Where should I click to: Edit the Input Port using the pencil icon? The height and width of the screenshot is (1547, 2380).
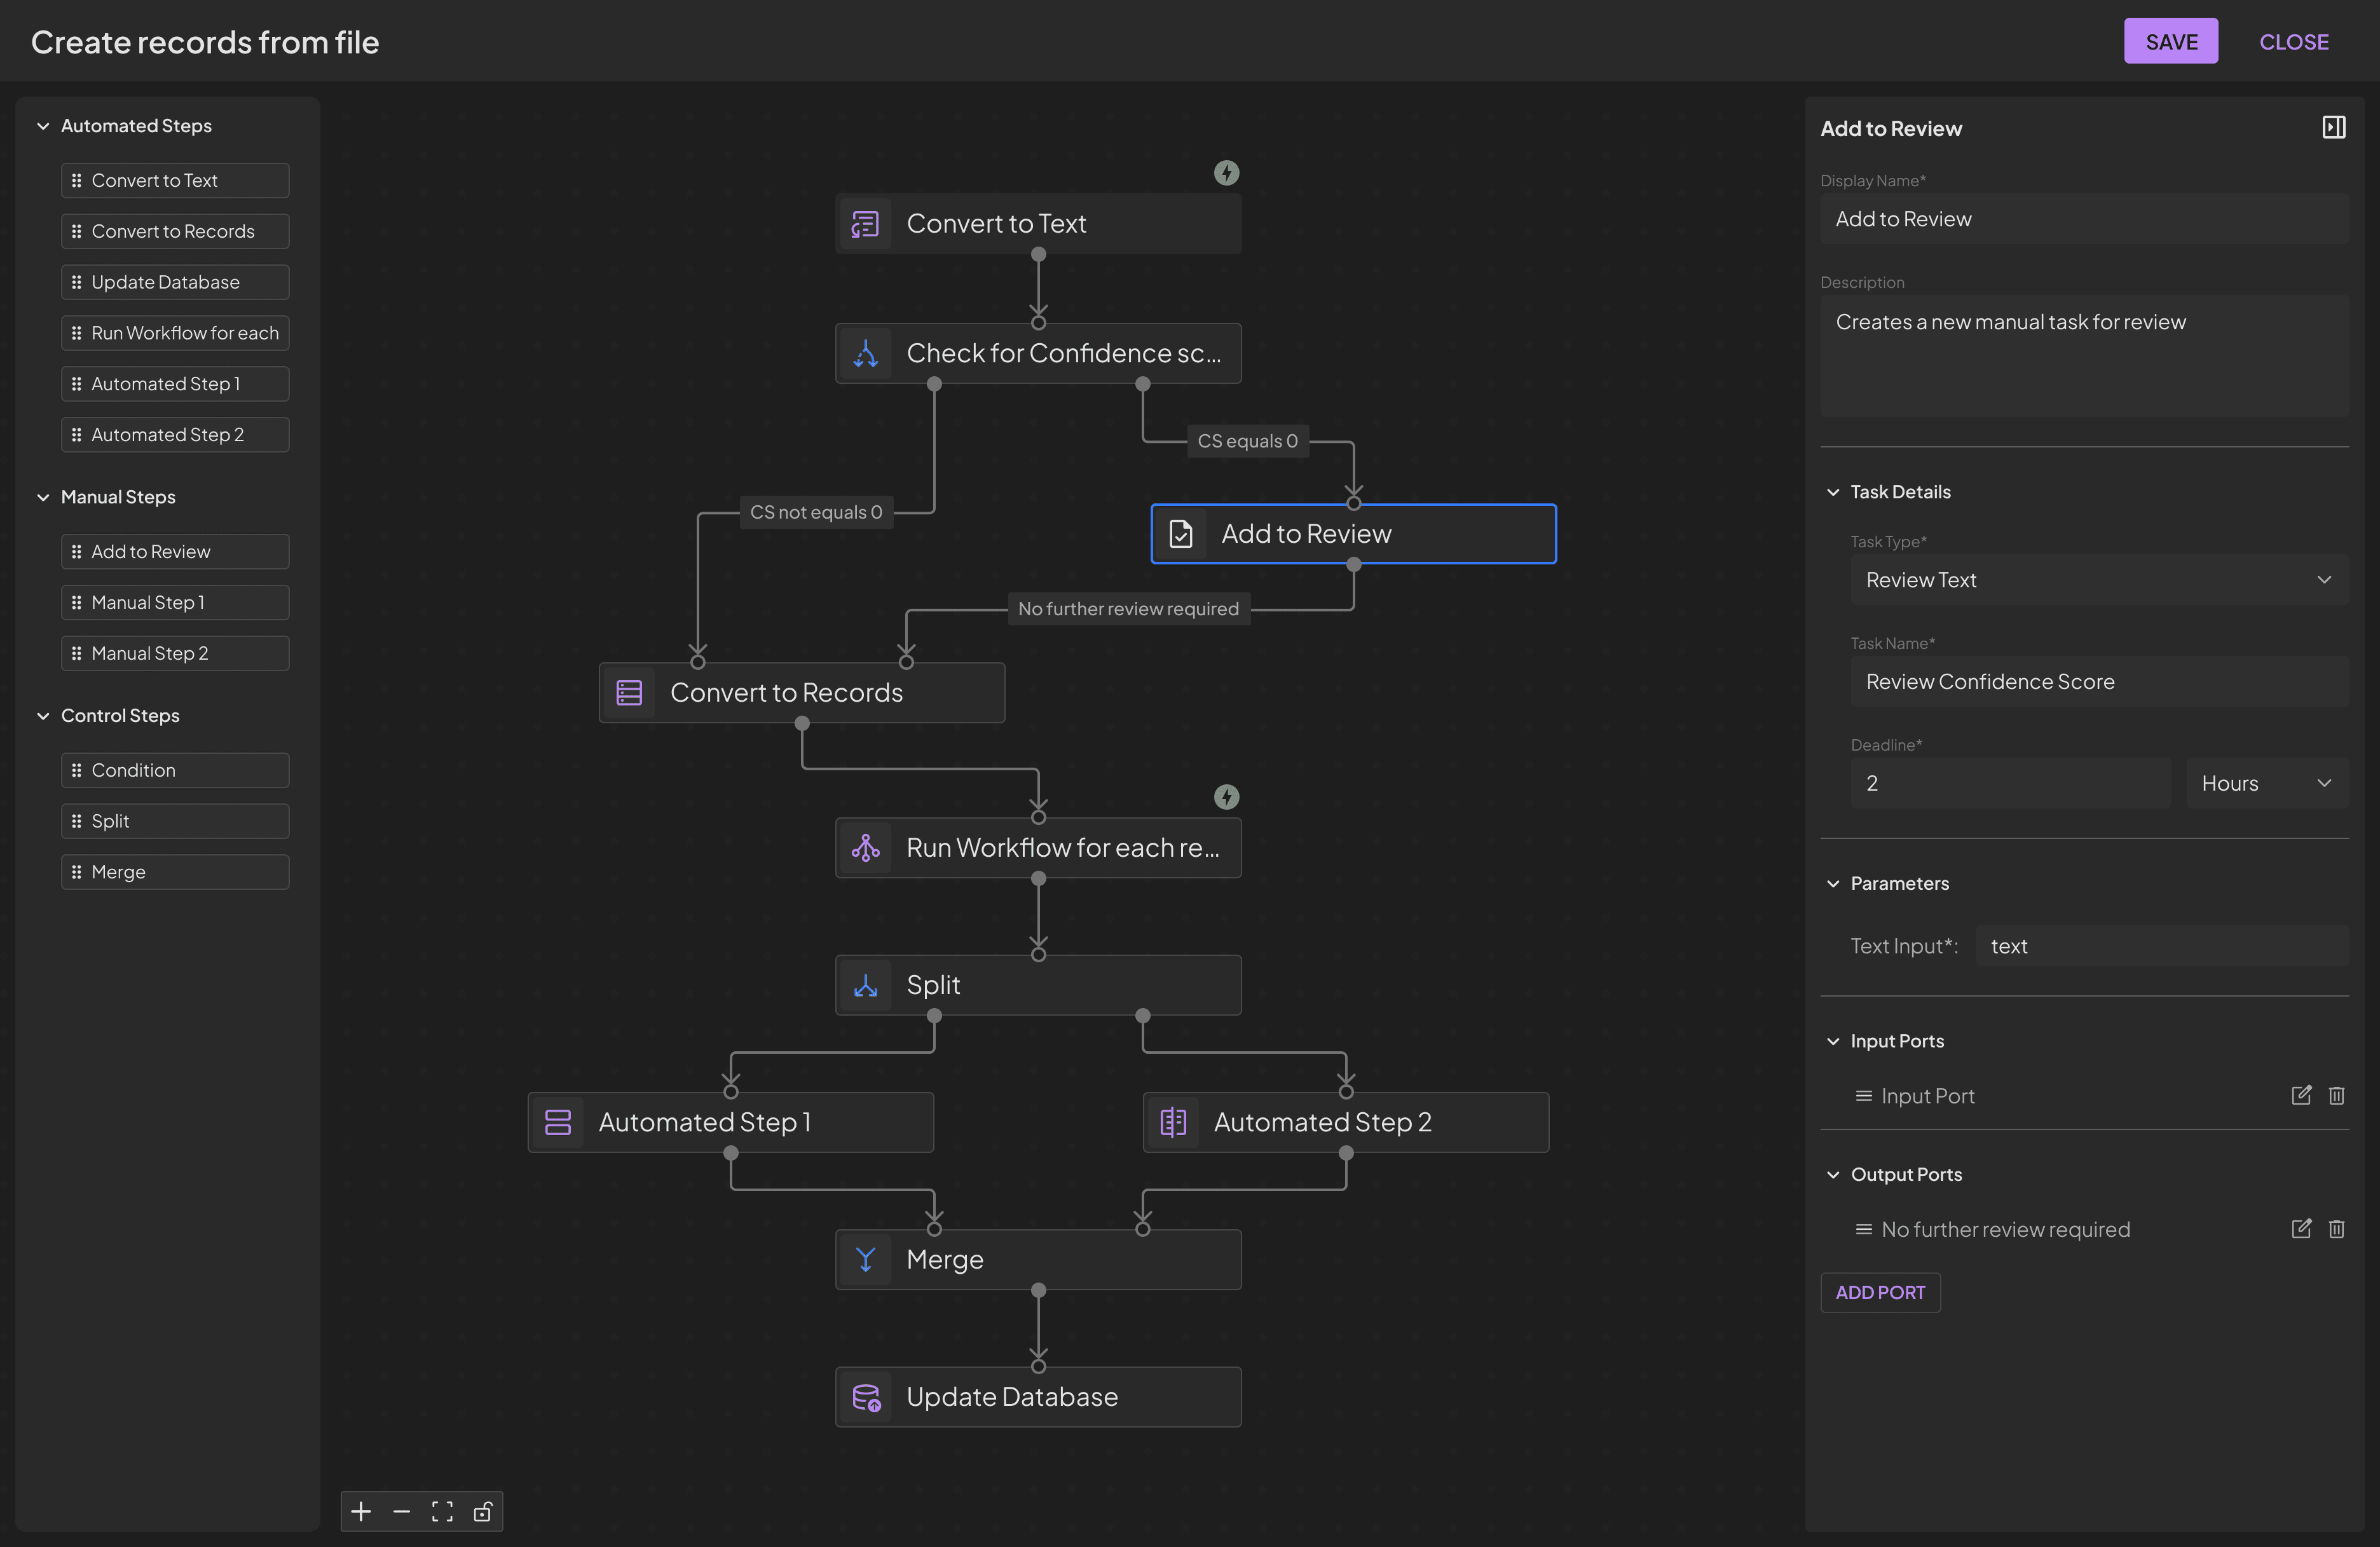[2301, 1095]
